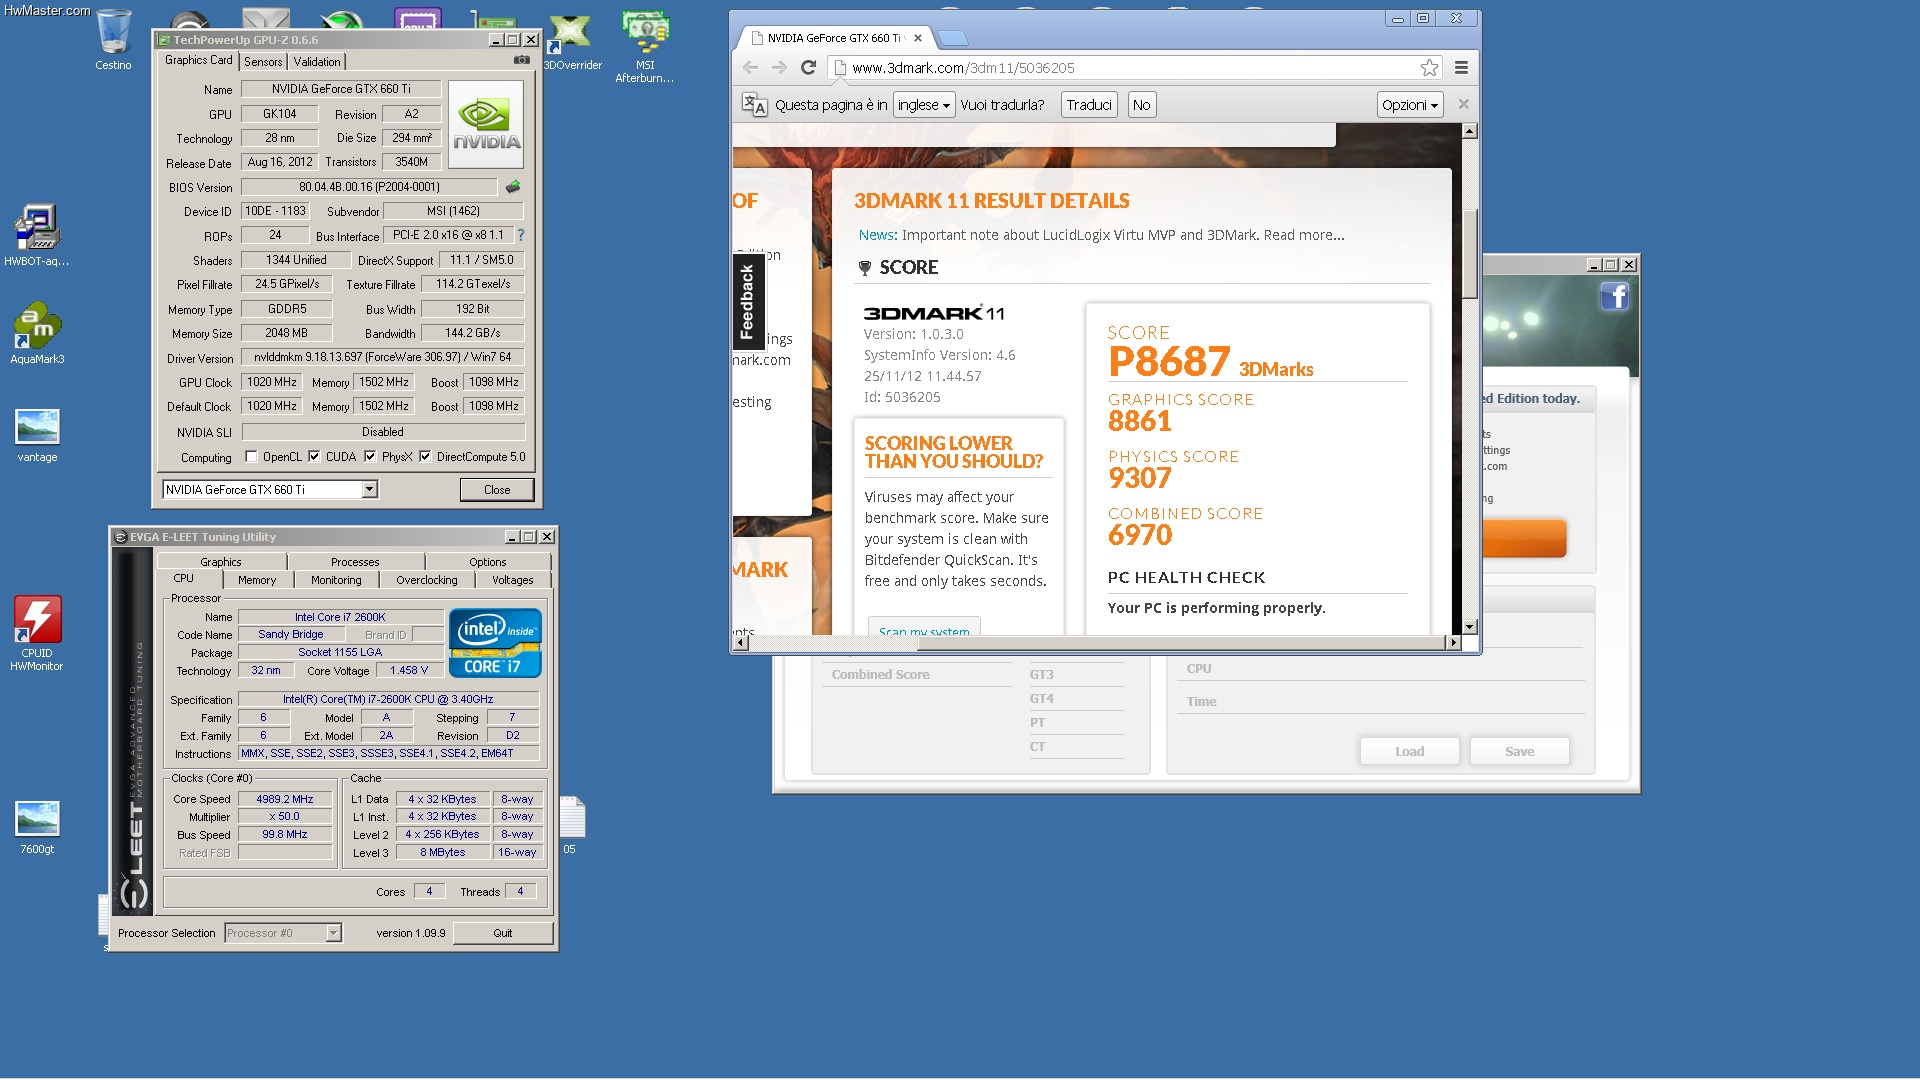This screenshot has width=1920, height=1080.
Task: Open Processor Selection dropdown in E-LEET
Action: point(334,933)
